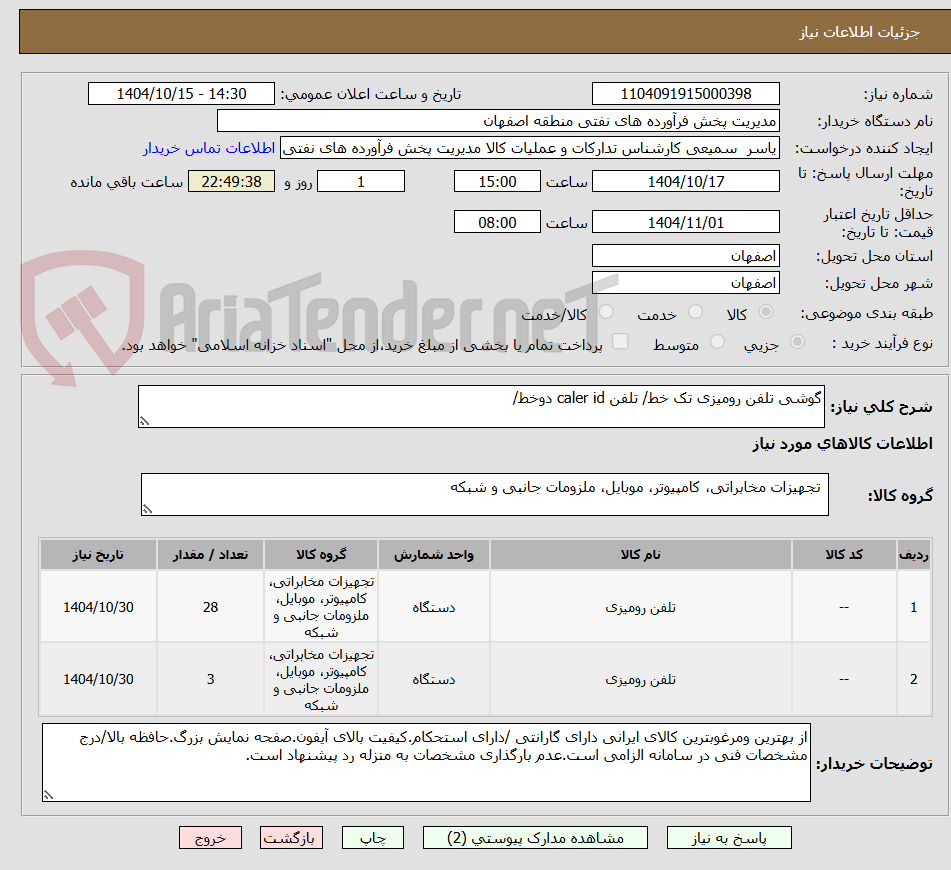Open مشاهده مدارک پیوستی (2) attachments
Image resolution: width=951 pixels, height=870 pixels.
[535, 838]
